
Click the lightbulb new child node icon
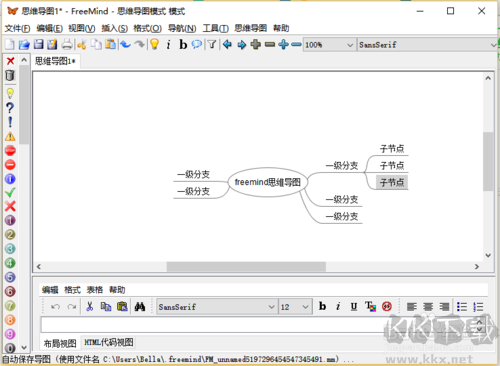click(x=154, y=44)
